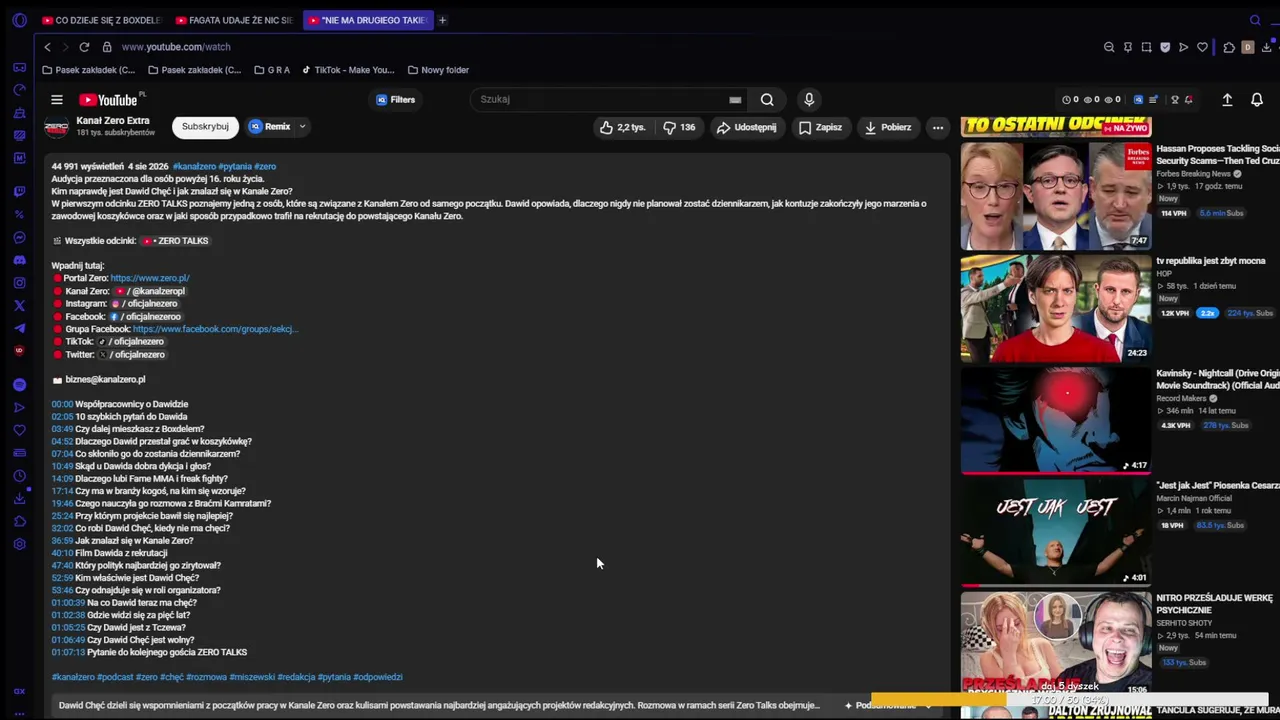Screen dimensions: 1280x720
Task: Open the Filters button
Action: click(x=396, y=100)
